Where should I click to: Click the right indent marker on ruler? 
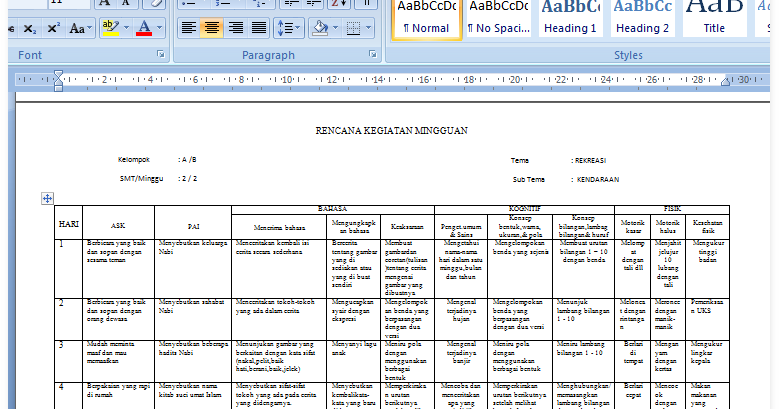click(x=725, y=81)
